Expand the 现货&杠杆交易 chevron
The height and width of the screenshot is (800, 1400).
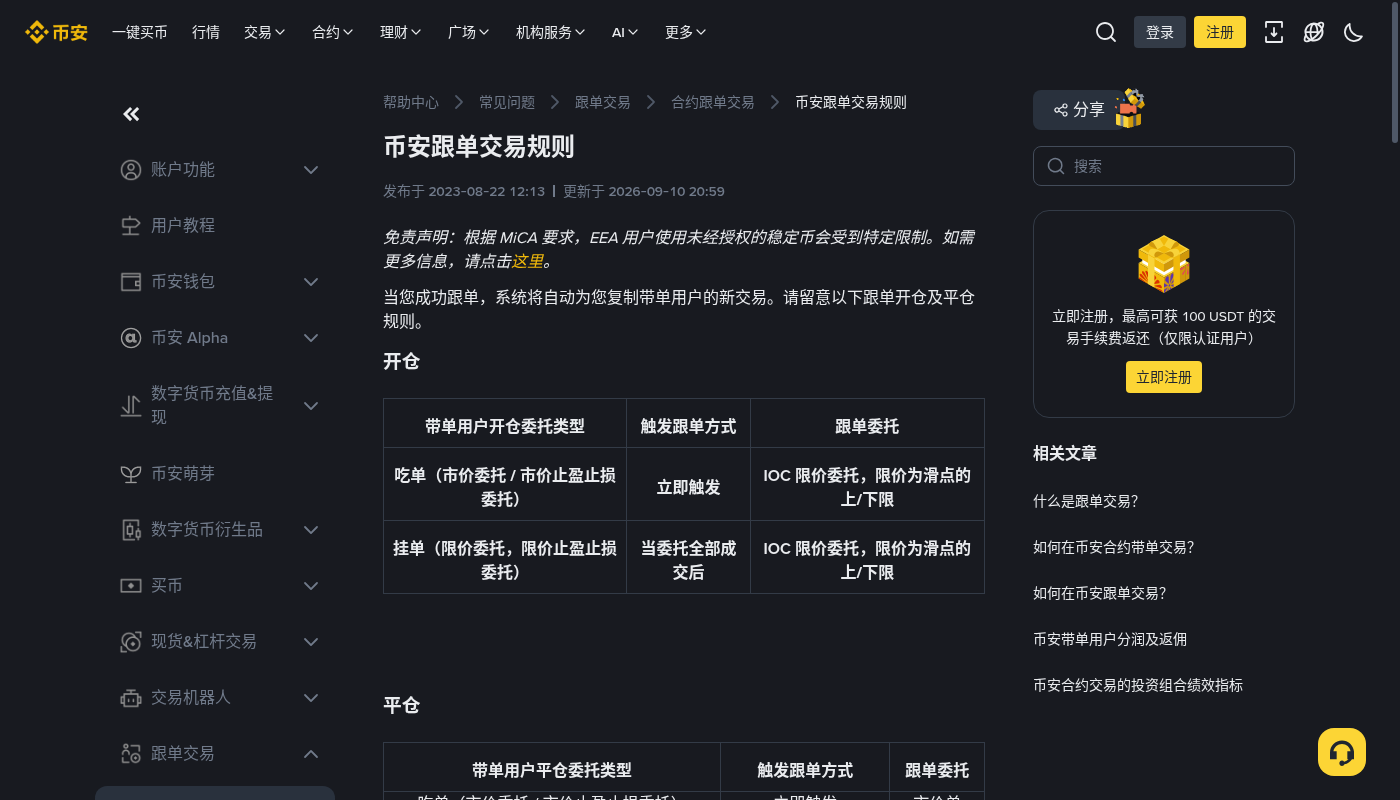pyautogui.click(x=311, y=642)
